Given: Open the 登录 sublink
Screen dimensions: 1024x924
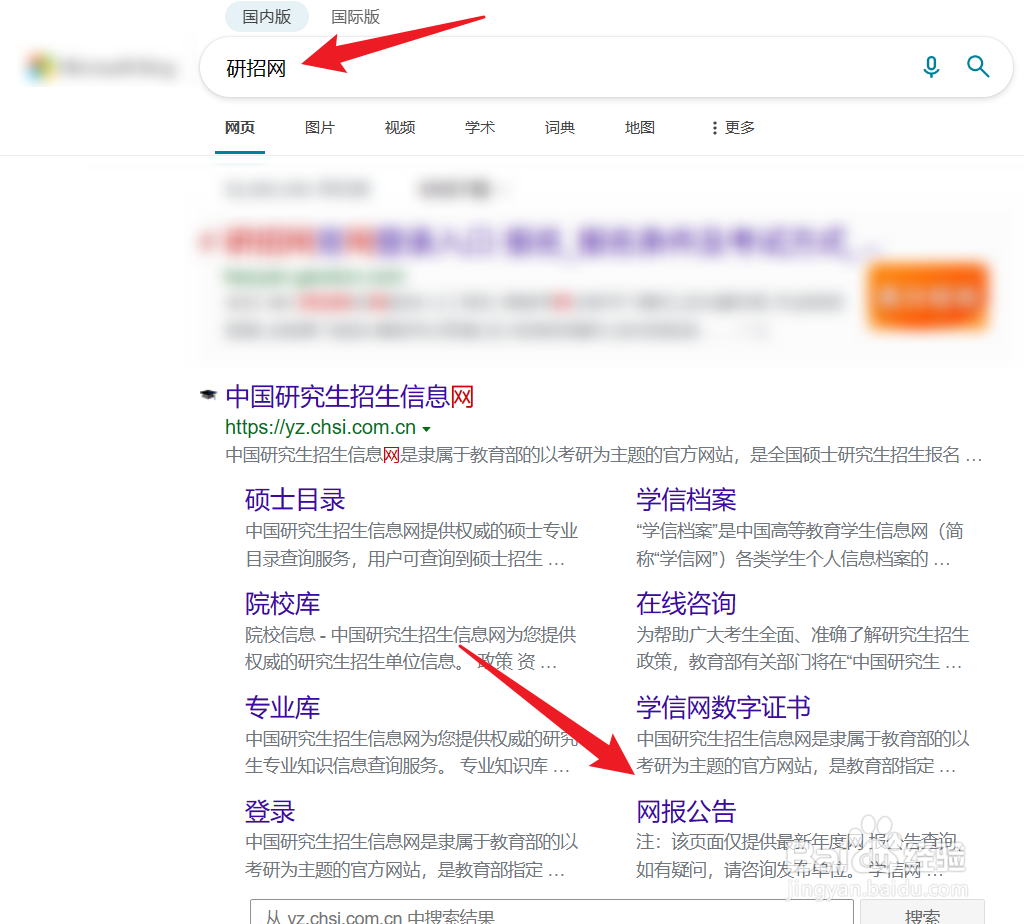Looking at the screenshot, I should point(270,812).
